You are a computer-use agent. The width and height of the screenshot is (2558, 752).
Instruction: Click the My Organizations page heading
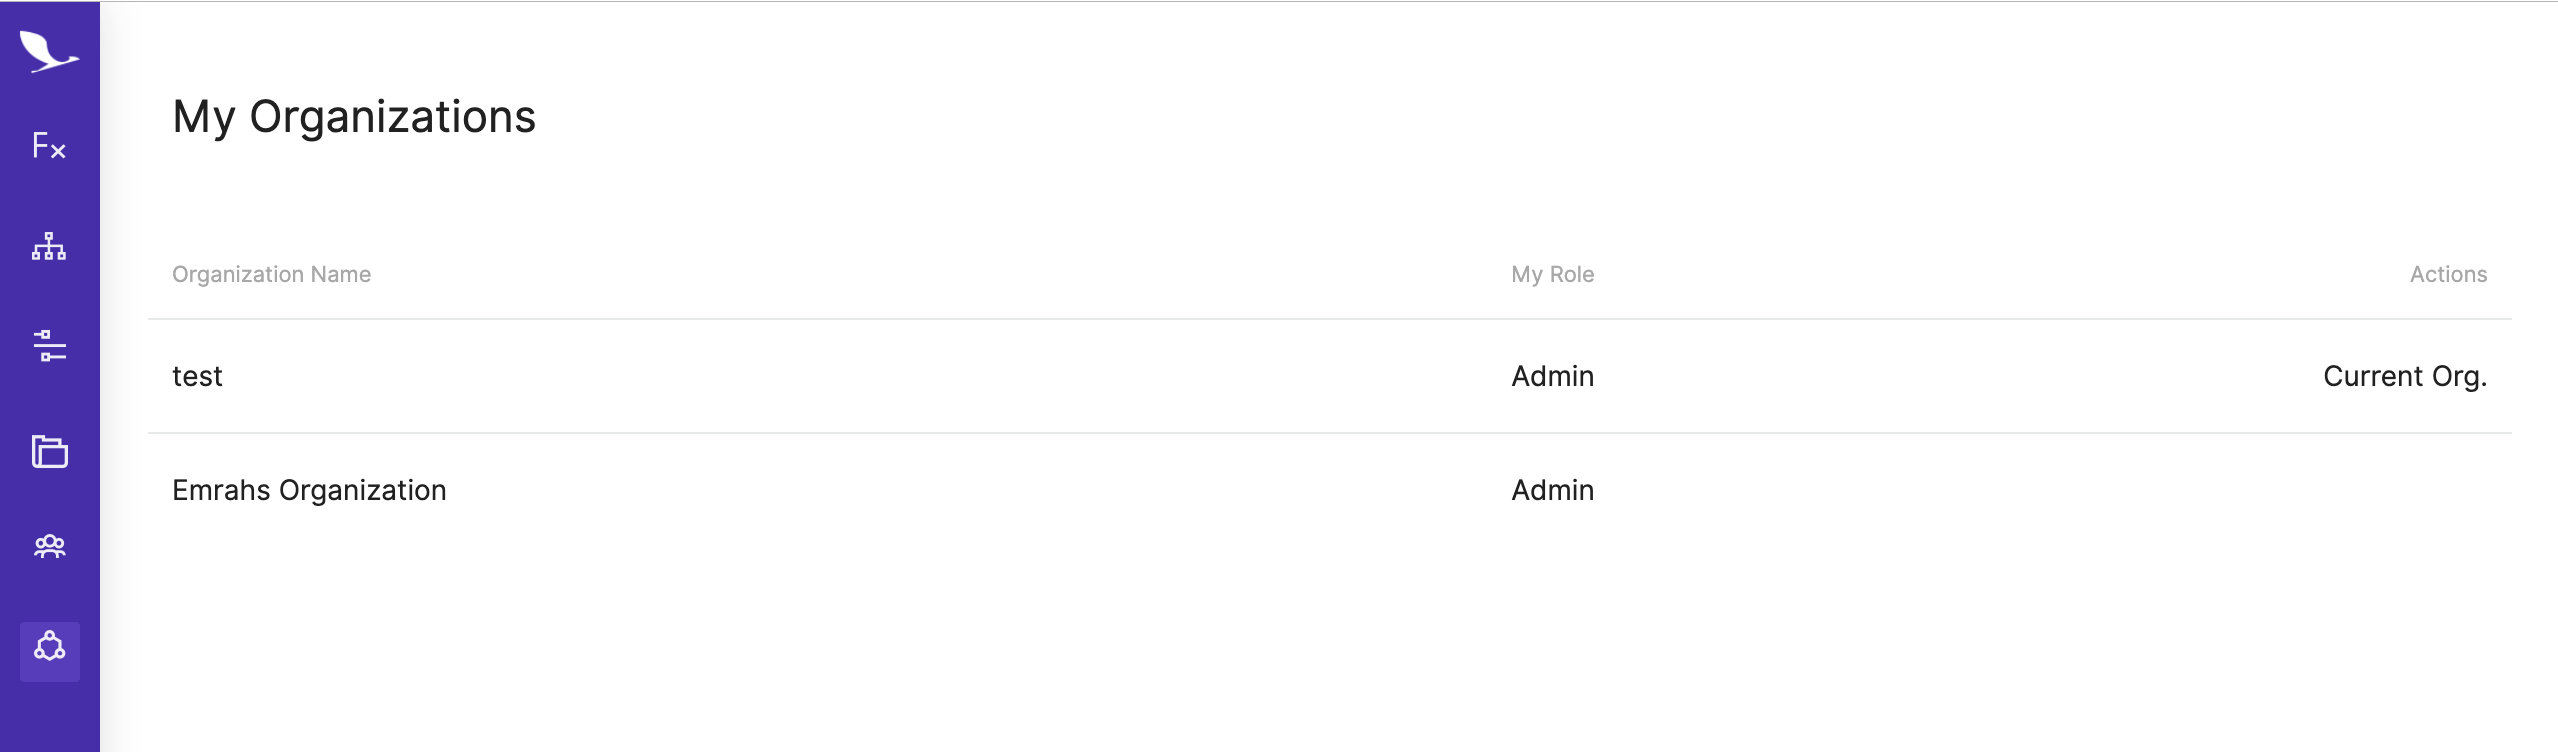(354, 117)
